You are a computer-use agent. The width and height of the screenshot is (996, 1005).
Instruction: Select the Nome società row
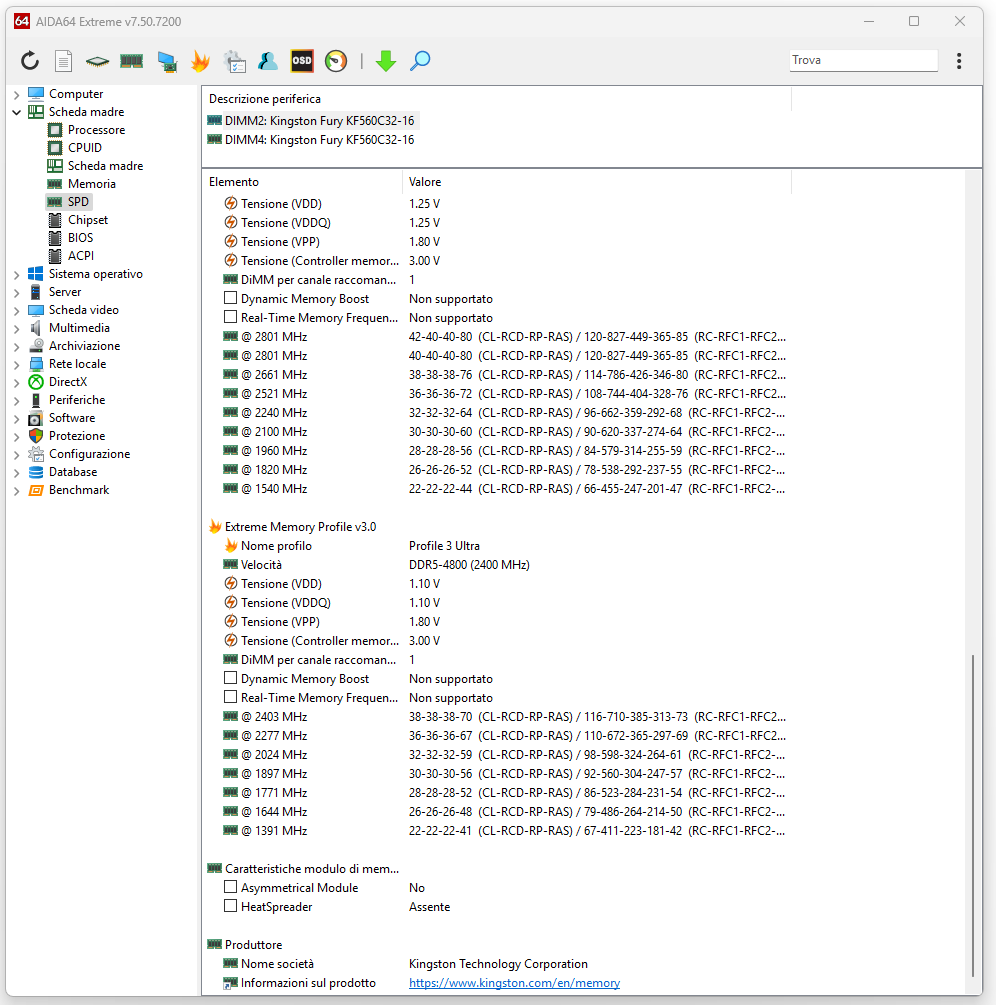point(497,964)
